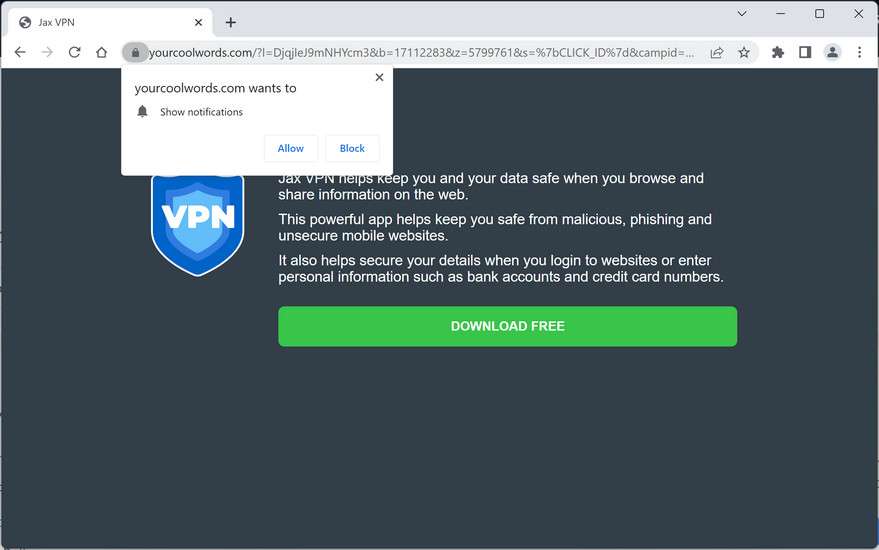Reload the current page

[x=74, y=53]
